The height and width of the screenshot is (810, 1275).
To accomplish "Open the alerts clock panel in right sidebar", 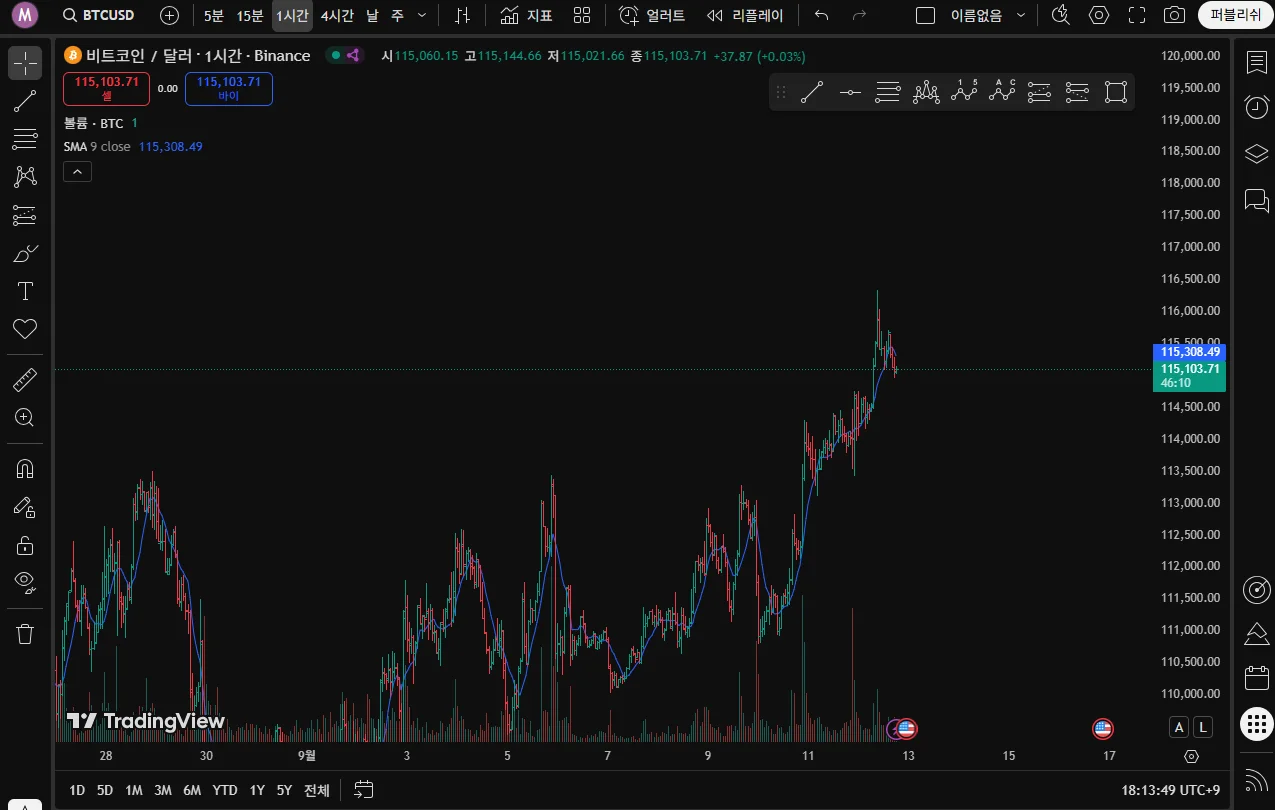I will pyautogui.click(x=1256, y=107).
